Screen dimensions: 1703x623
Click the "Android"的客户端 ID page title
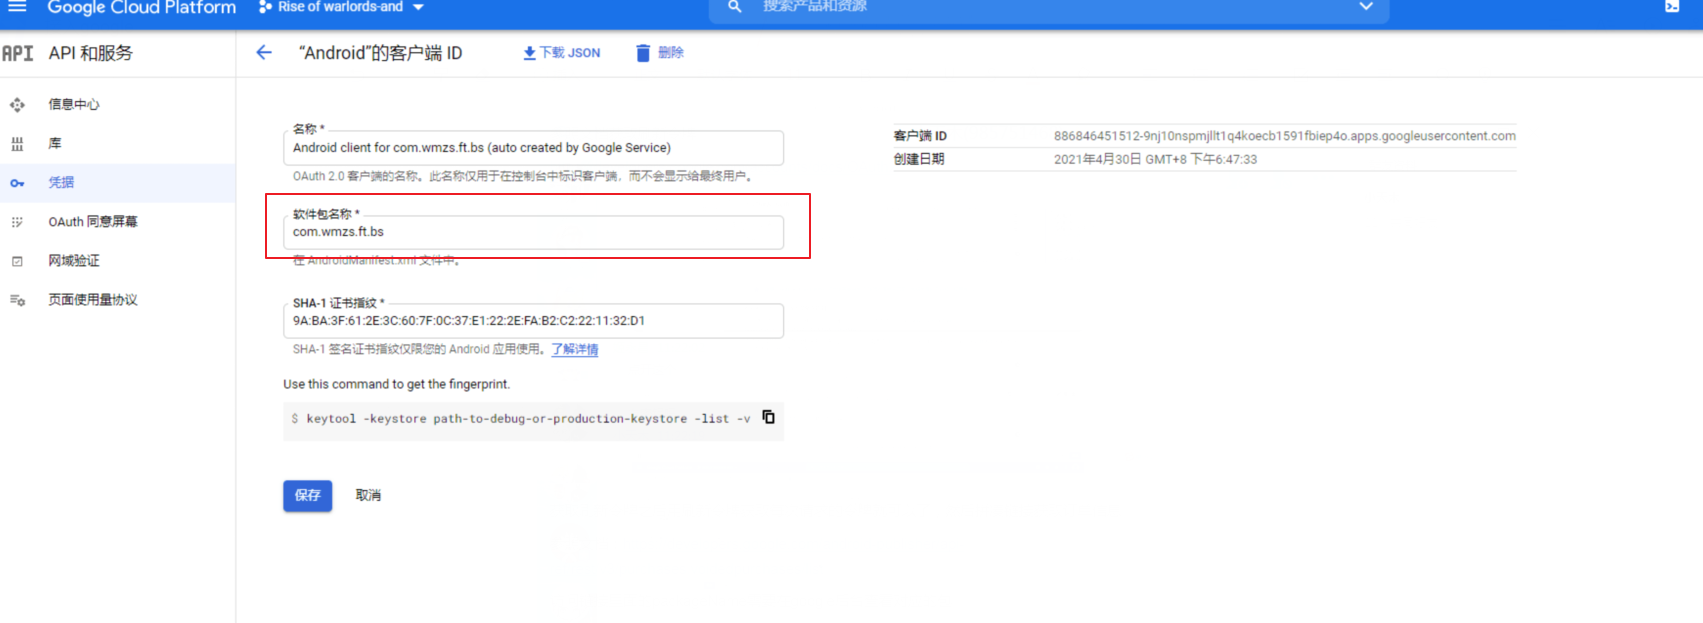[x=380, y=53]
